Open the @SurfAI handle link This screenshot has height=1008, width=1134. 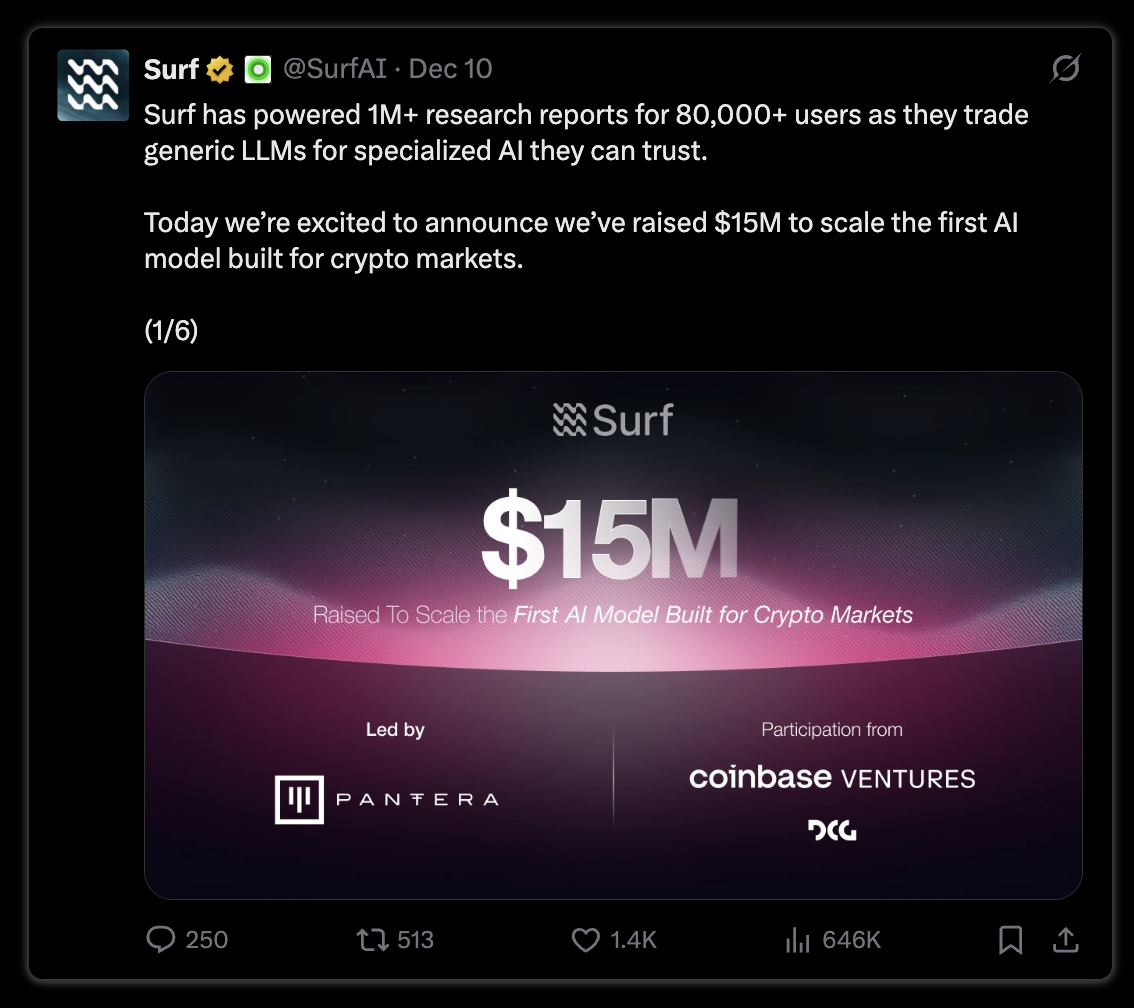(x=335, y=69)
